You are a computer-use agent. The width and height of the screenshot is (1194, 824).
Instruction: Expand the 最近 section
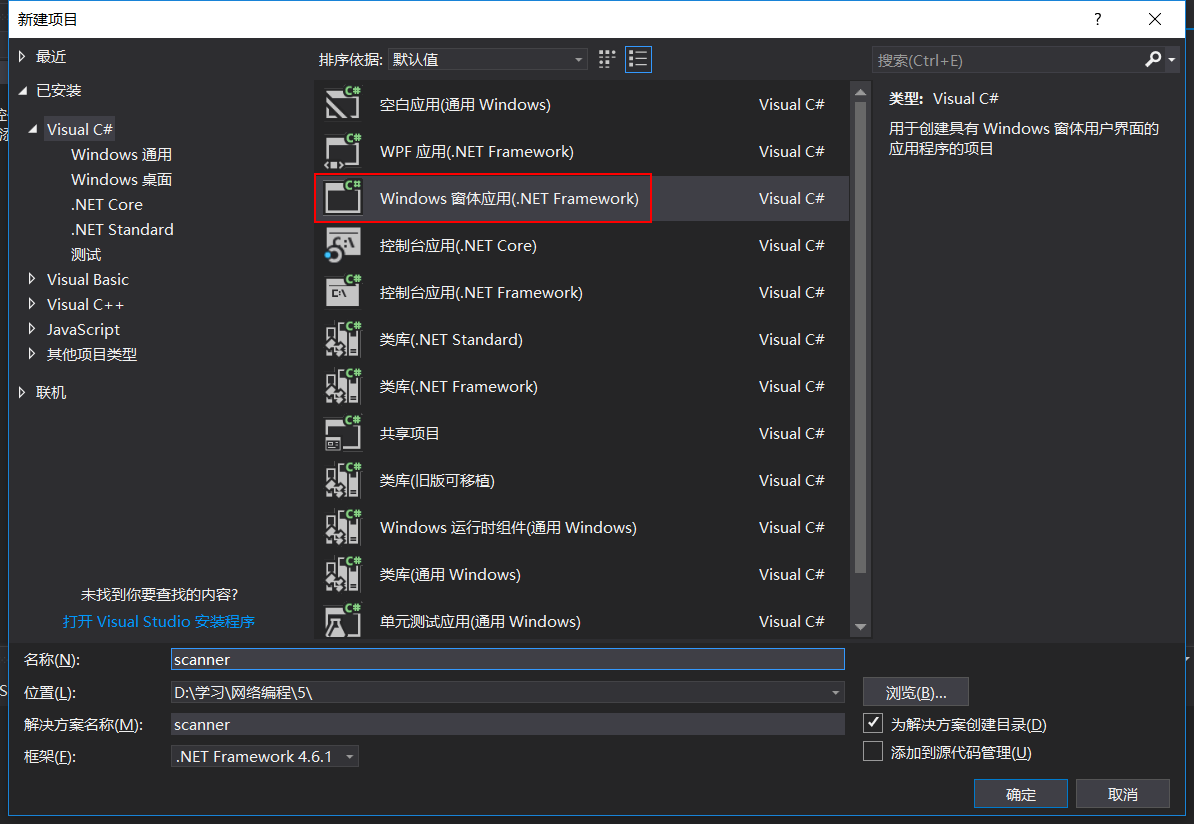22,56
